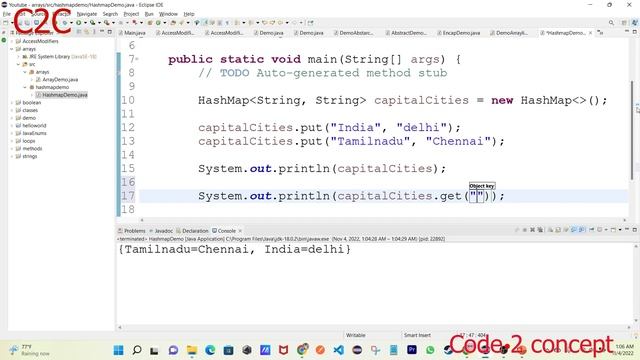Select the helloworld project

[x=34, y=126]
